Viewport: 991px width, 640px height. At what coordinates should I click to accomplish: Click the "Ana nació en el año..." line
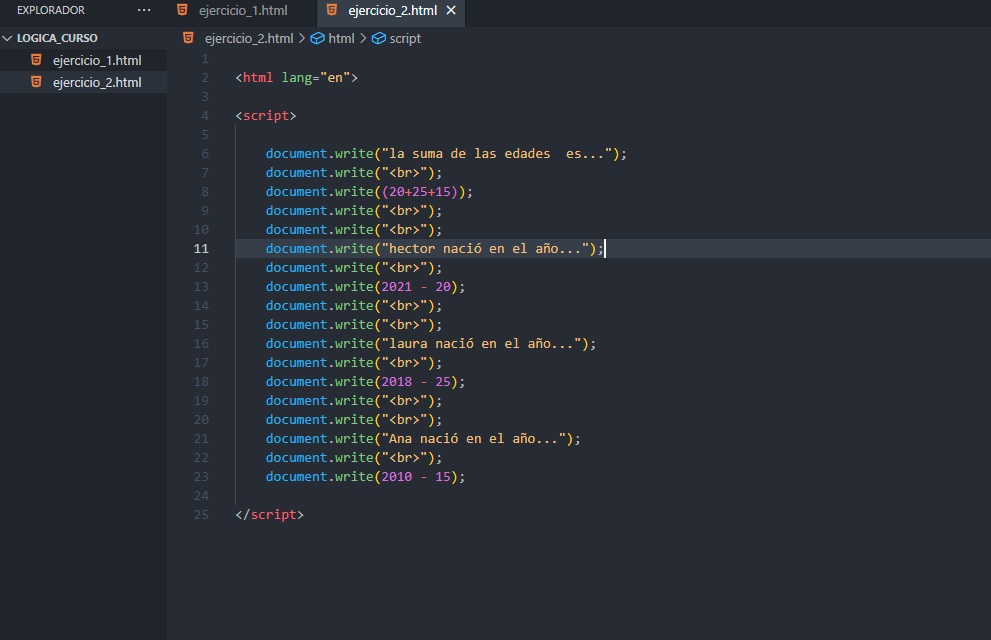pos(423,438)
